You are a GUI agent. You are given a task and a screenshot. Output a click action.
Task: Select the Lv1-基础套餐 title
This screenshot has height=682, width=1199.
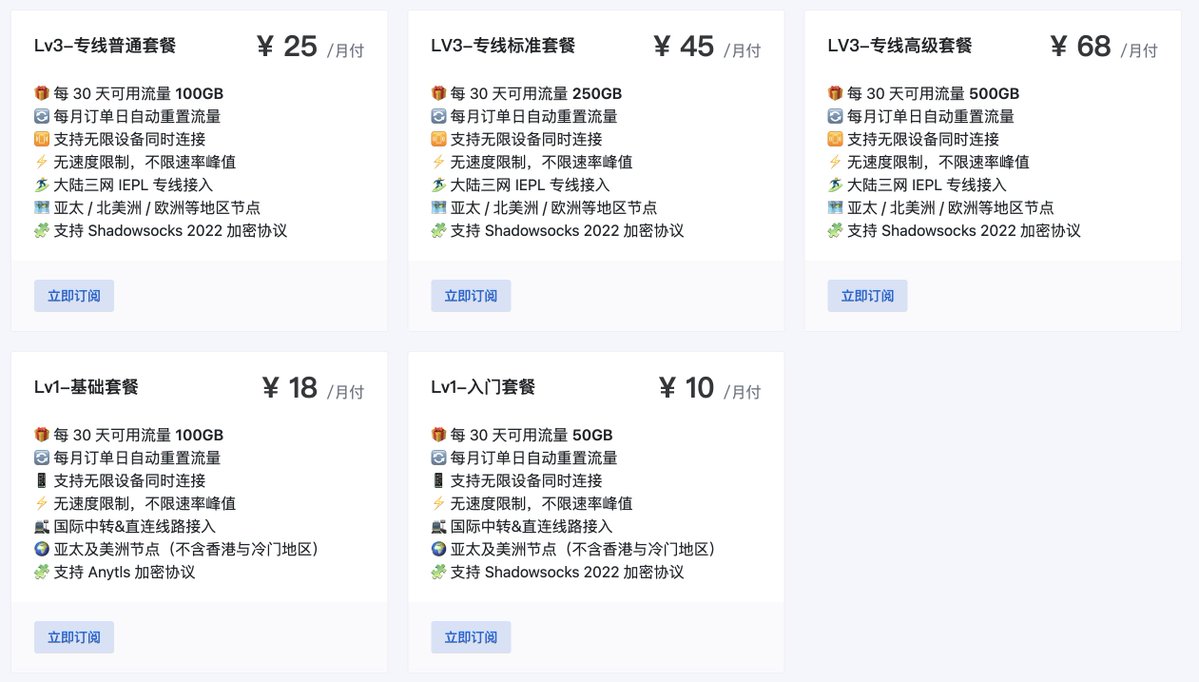click(x=86, y=387)
